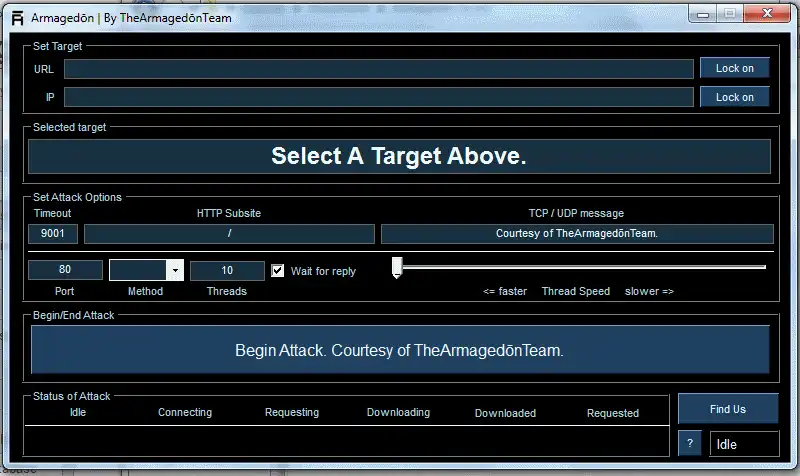Click the TCP / UDP message label

(576, 213)
